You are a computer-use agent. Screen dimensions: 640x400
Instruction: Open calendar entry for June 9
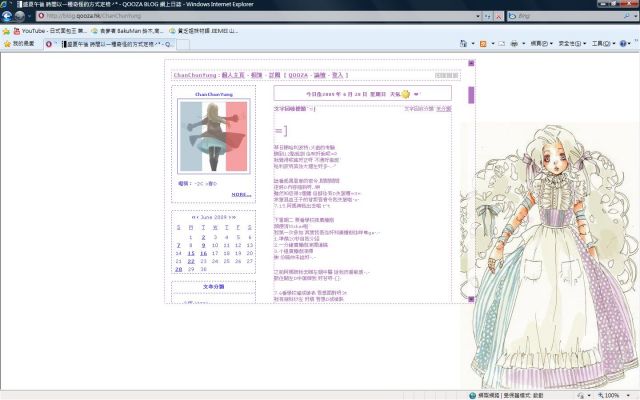point(203,245)
